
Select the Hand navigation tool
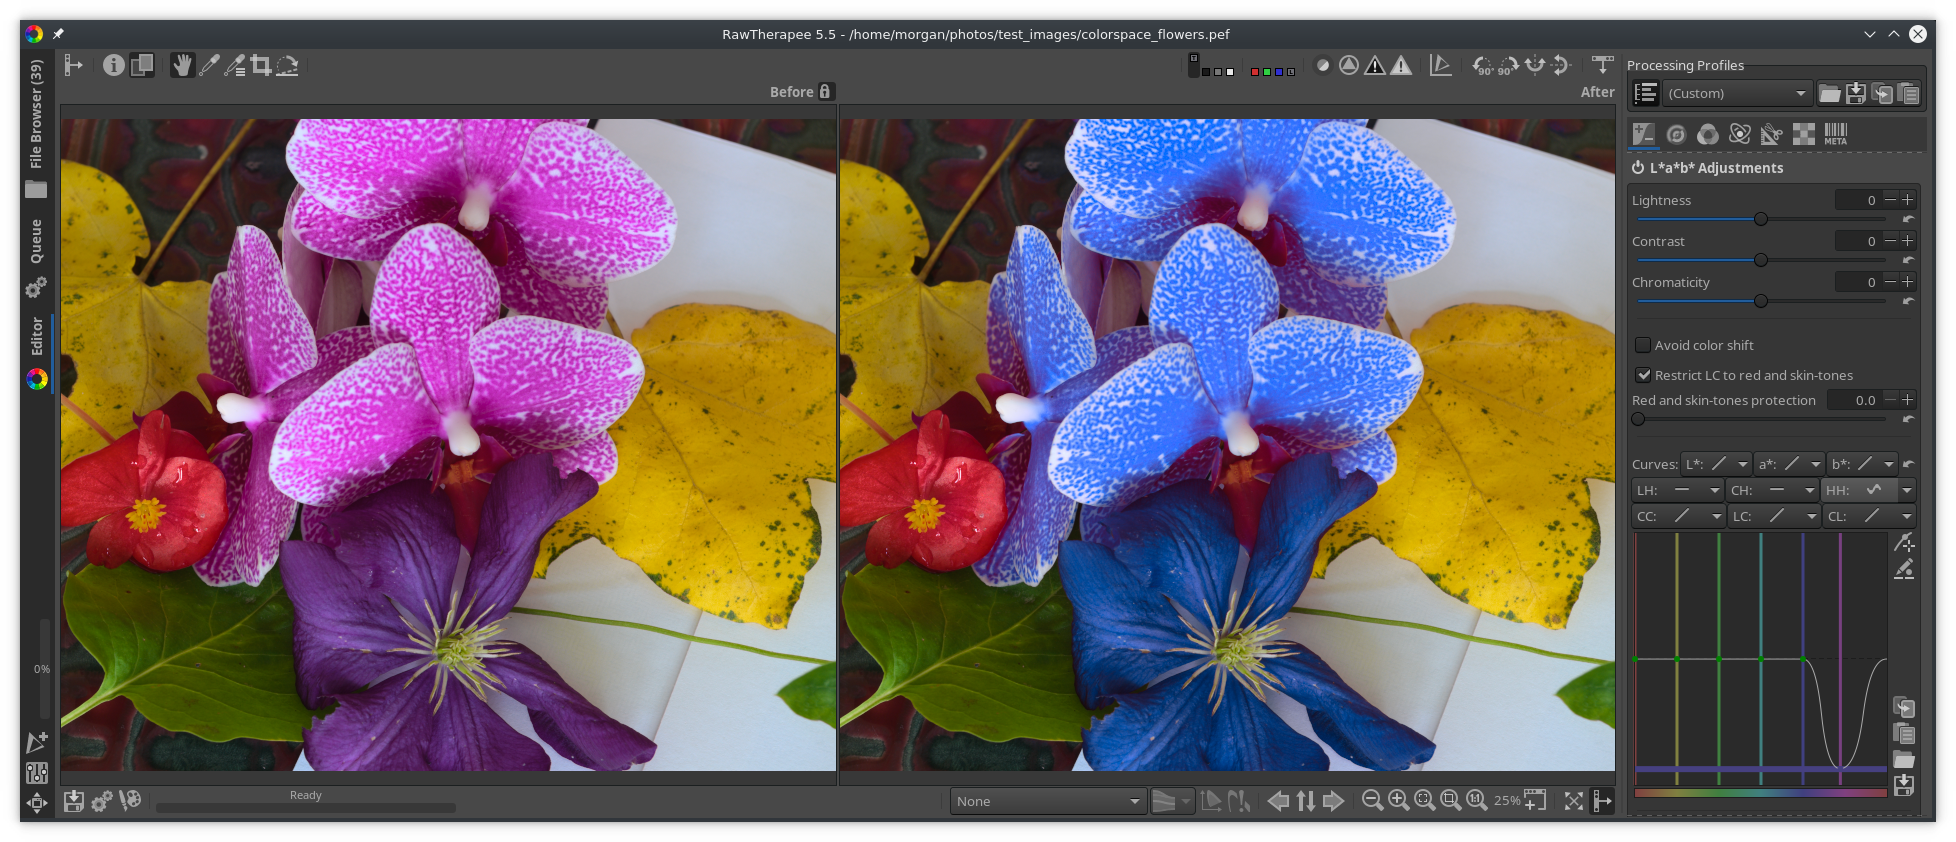(x=182, y=66)
